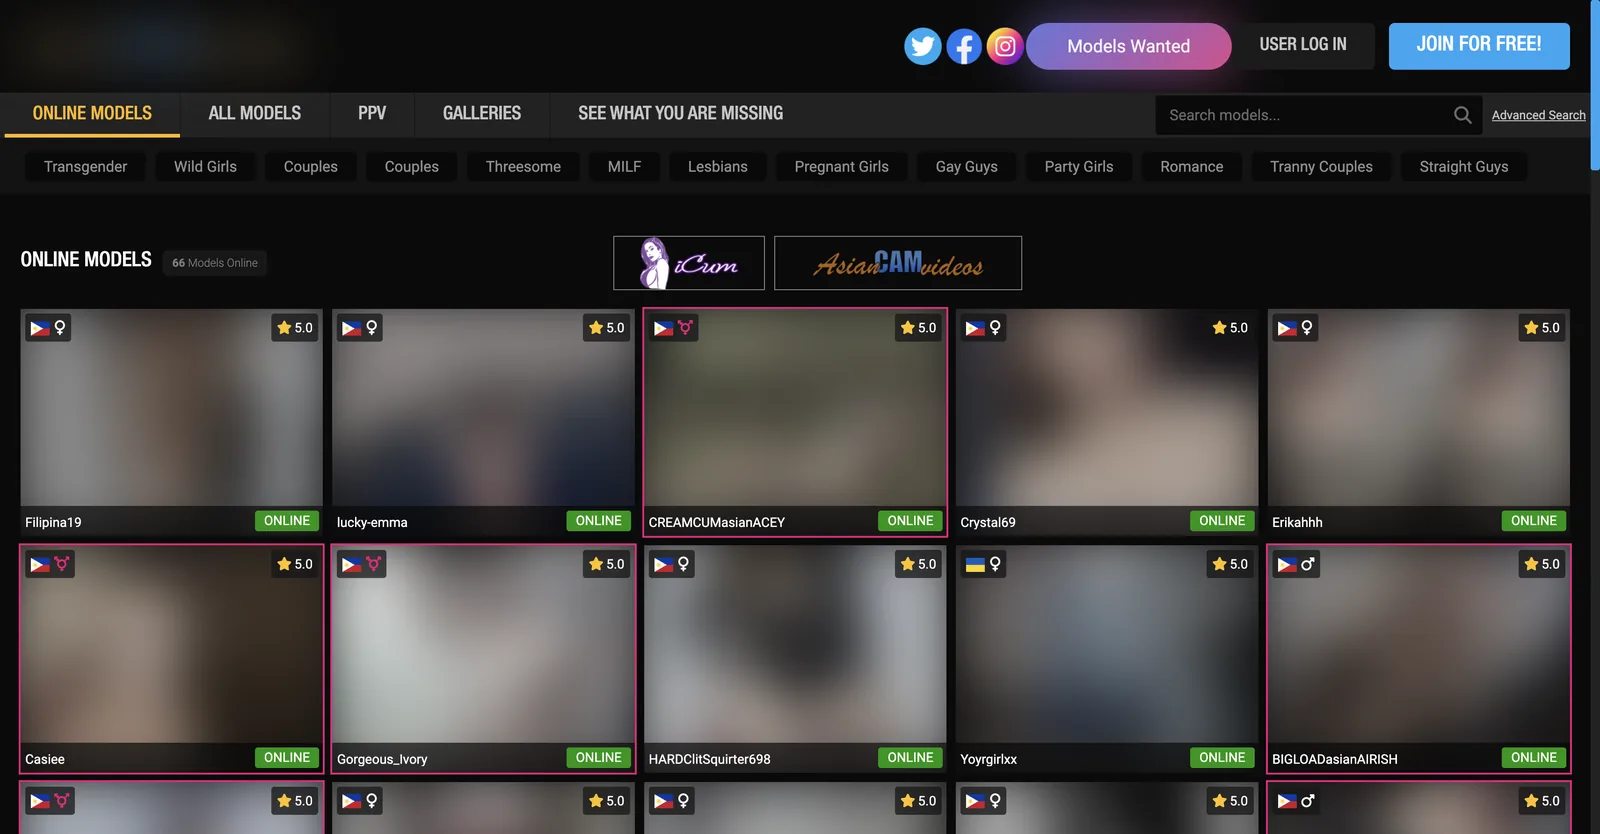Open the Instagram social link icon
Image resolution: width=1600 pixels, height=834 pixels.
point(1005,46)
